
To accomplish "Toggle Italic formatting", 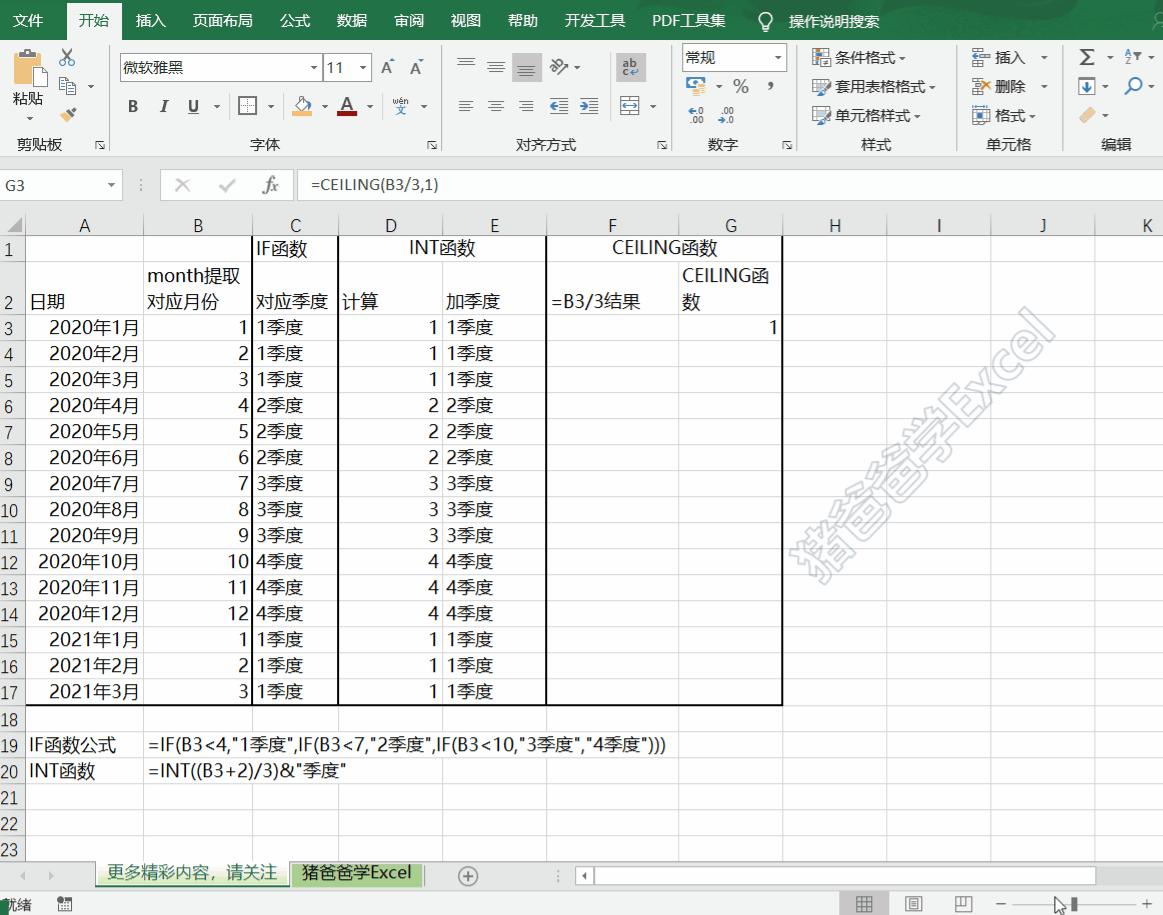I will pyautogui.click(x=163, y=106).
